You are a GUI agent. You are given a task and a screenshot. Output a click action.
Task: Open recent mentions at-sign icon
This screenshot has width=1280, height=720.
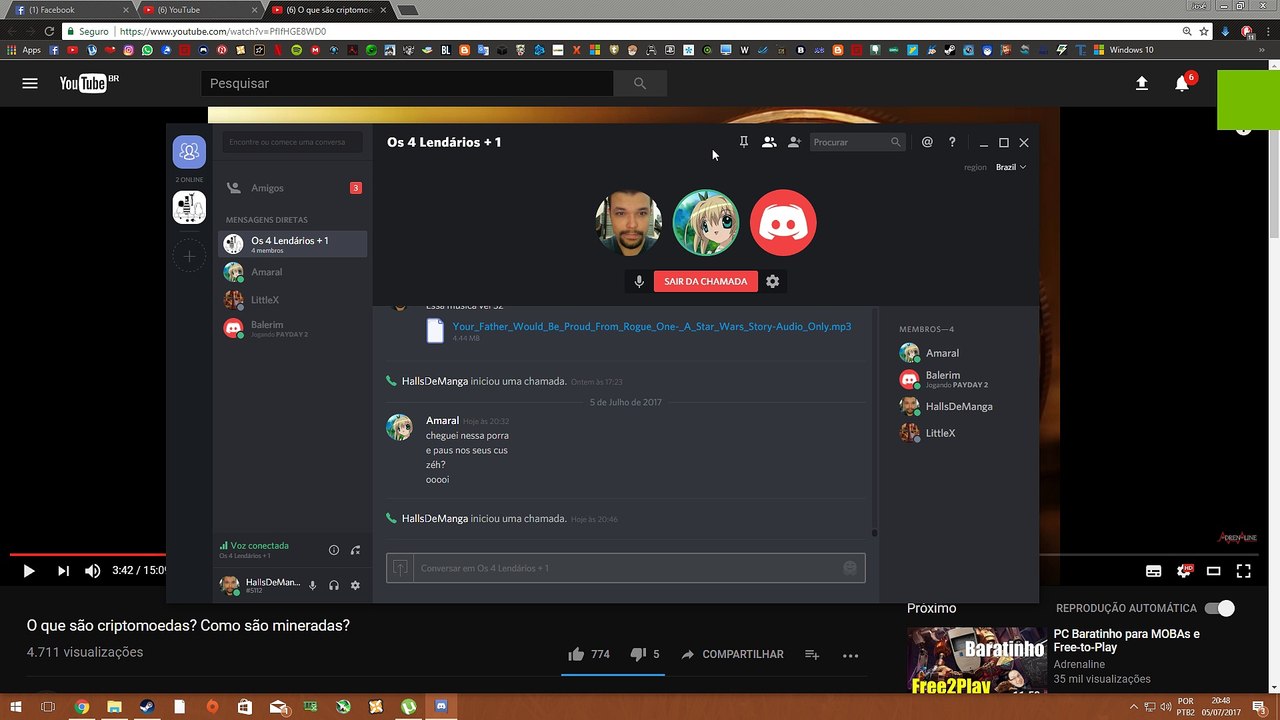[x=927, y=142]
